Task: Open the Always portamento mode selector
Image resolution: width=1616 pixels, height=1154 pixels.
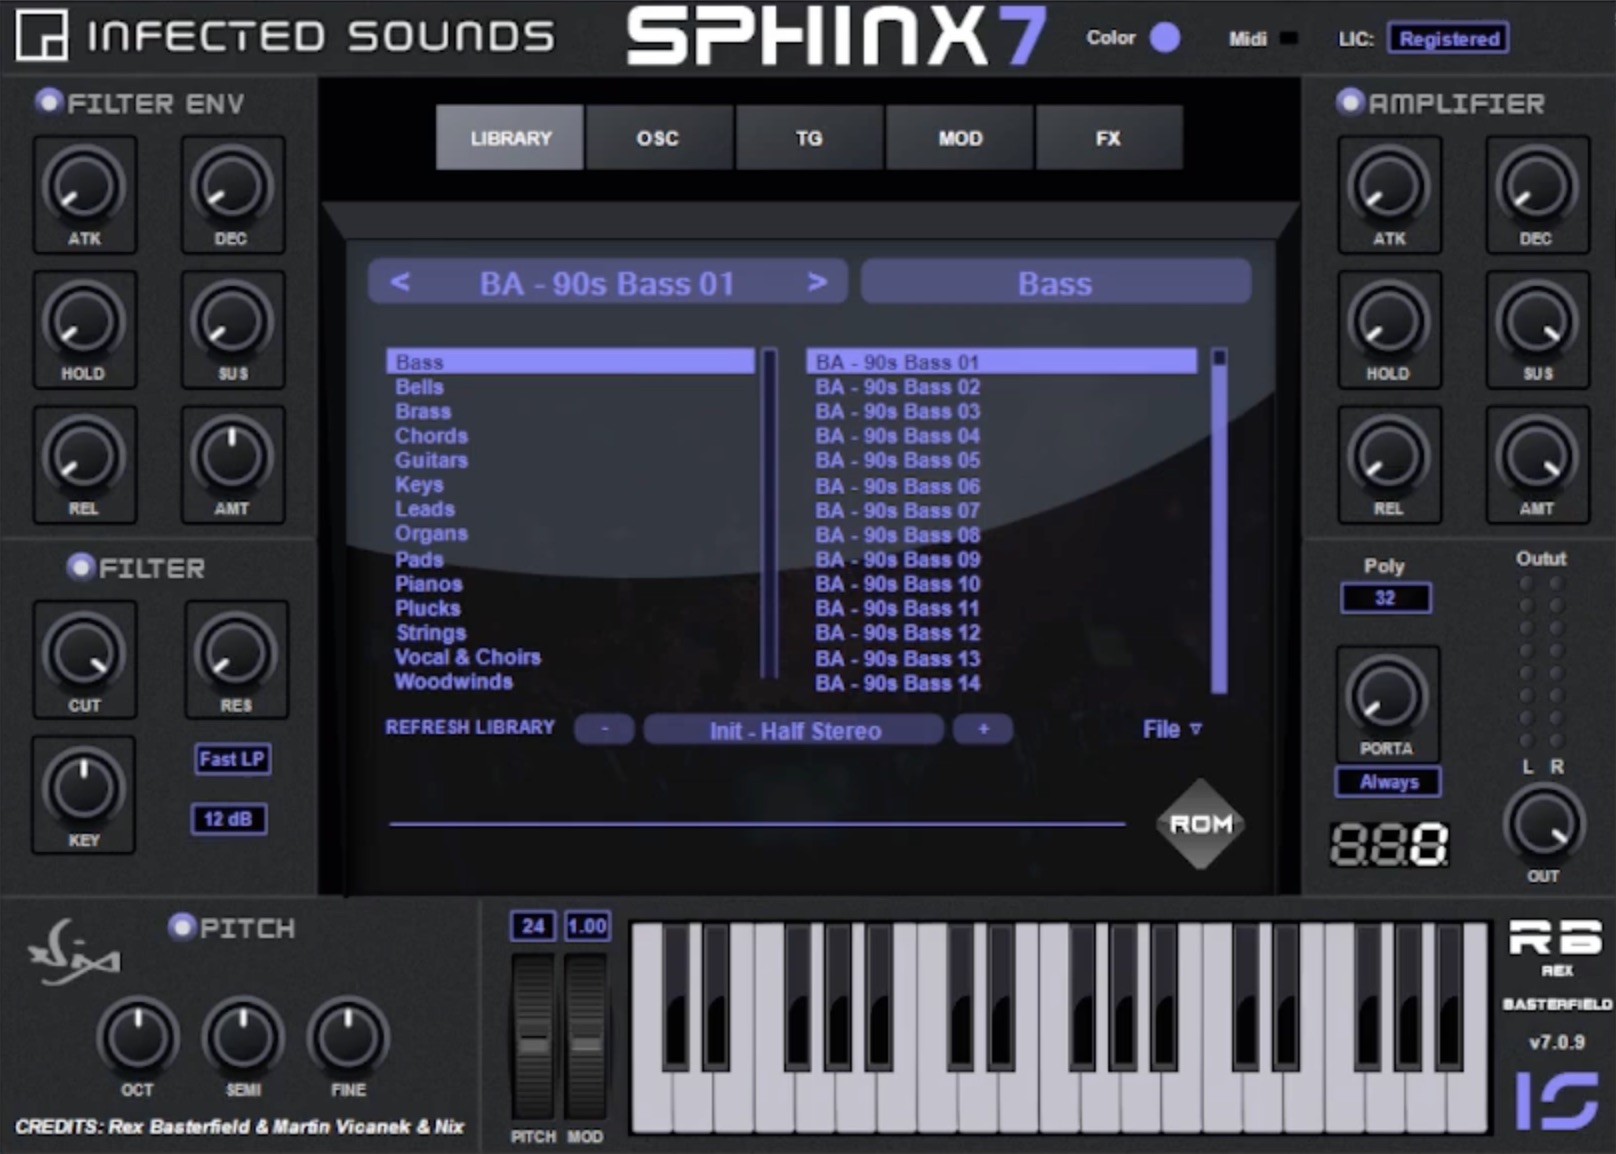Action: coord(1388,782)
